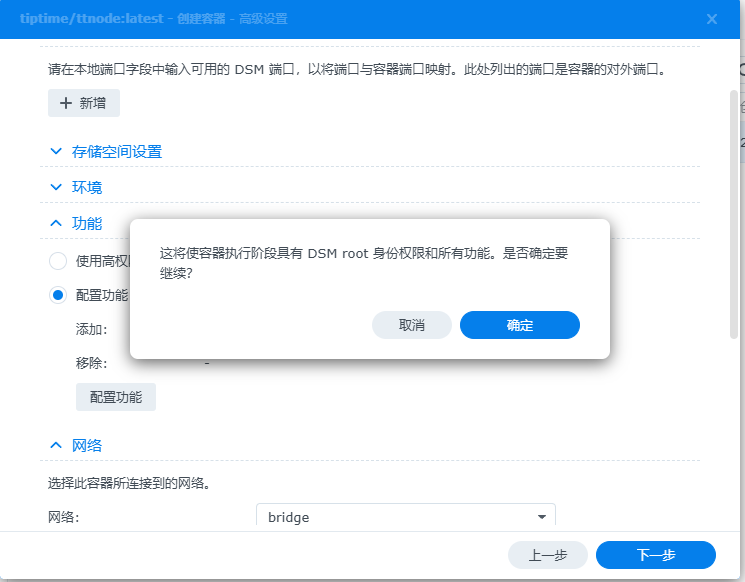The width and height of the screenshot is (745, 582).
Task: Expand the 环境 section heading
Action: click(x=87, y=188)
